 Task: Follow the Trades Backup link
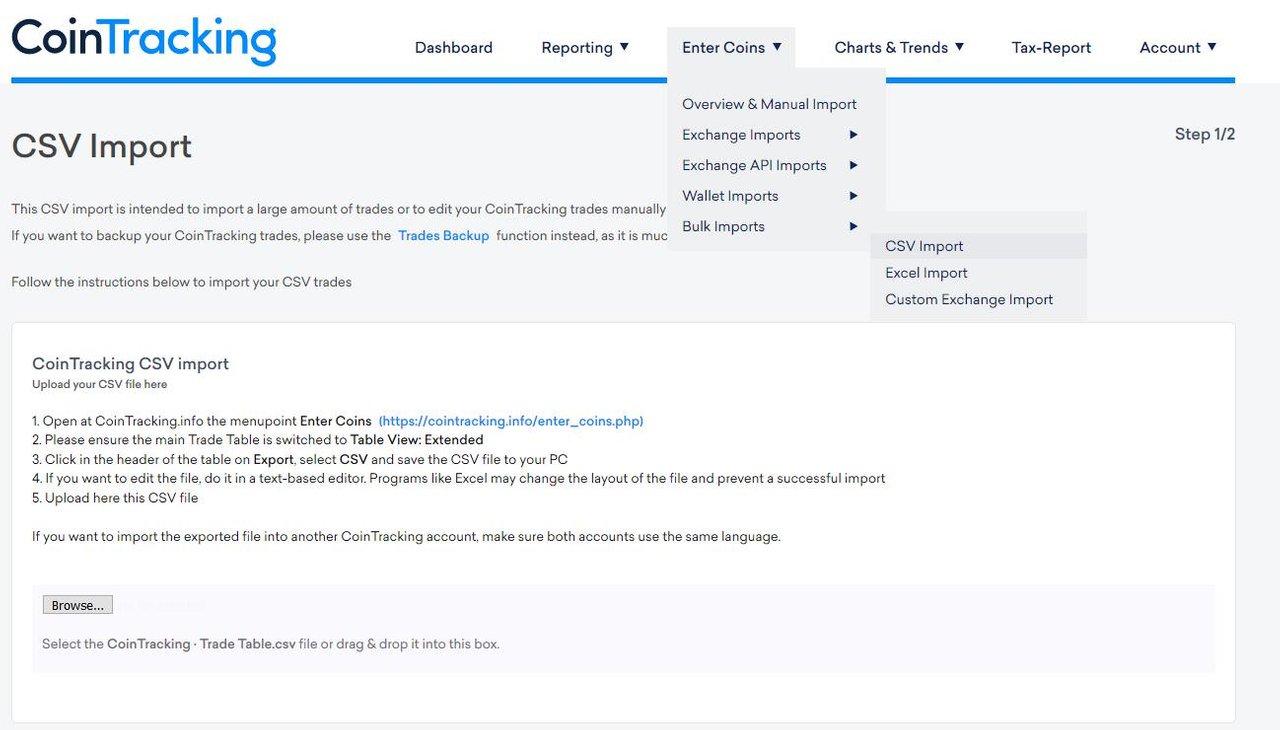click(x=443, y=236)
